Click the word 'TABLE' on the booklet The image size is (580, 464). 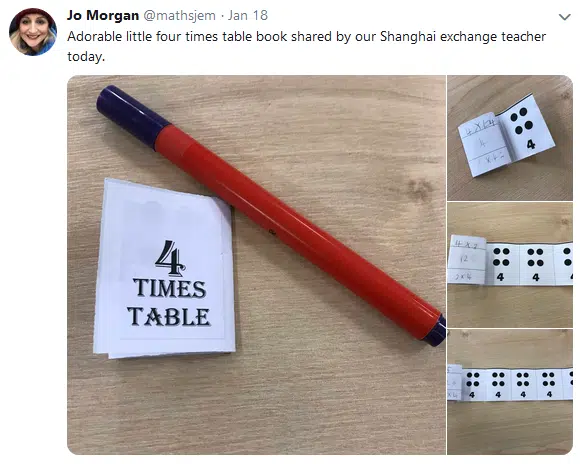(x=169, y=317)
